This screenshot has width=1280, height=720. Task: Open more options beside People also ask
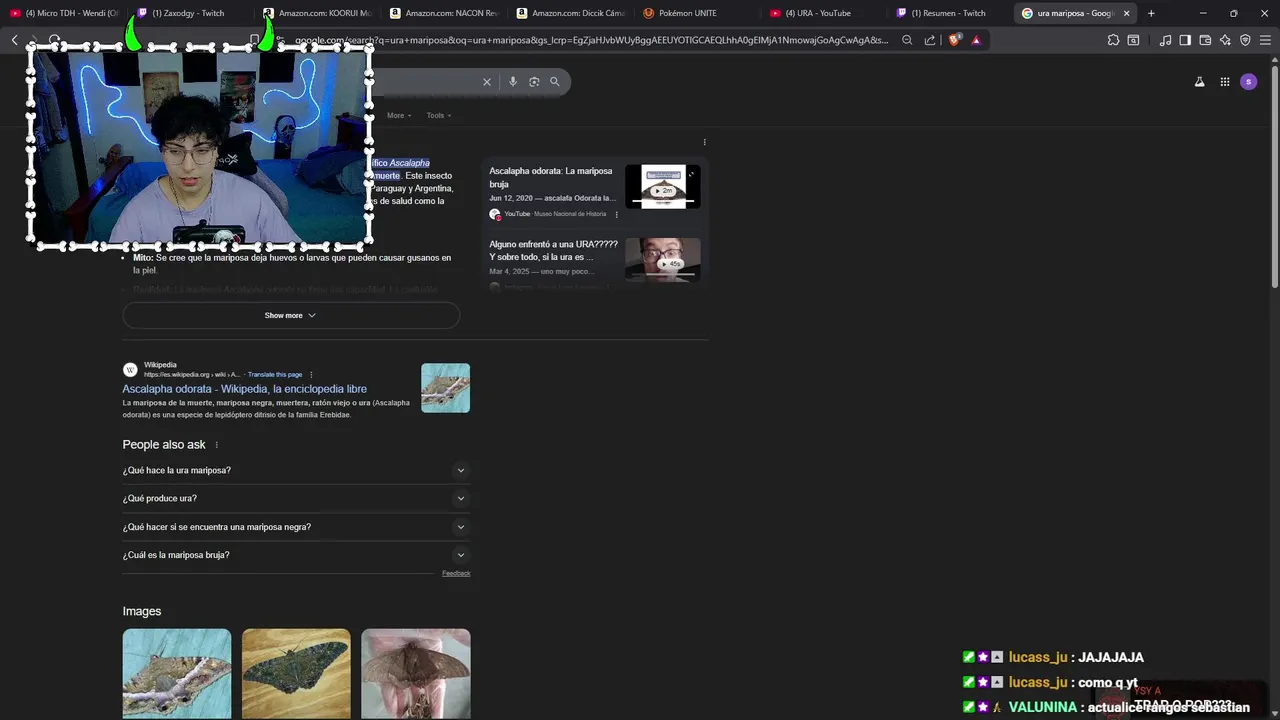[x=216, y=445]
